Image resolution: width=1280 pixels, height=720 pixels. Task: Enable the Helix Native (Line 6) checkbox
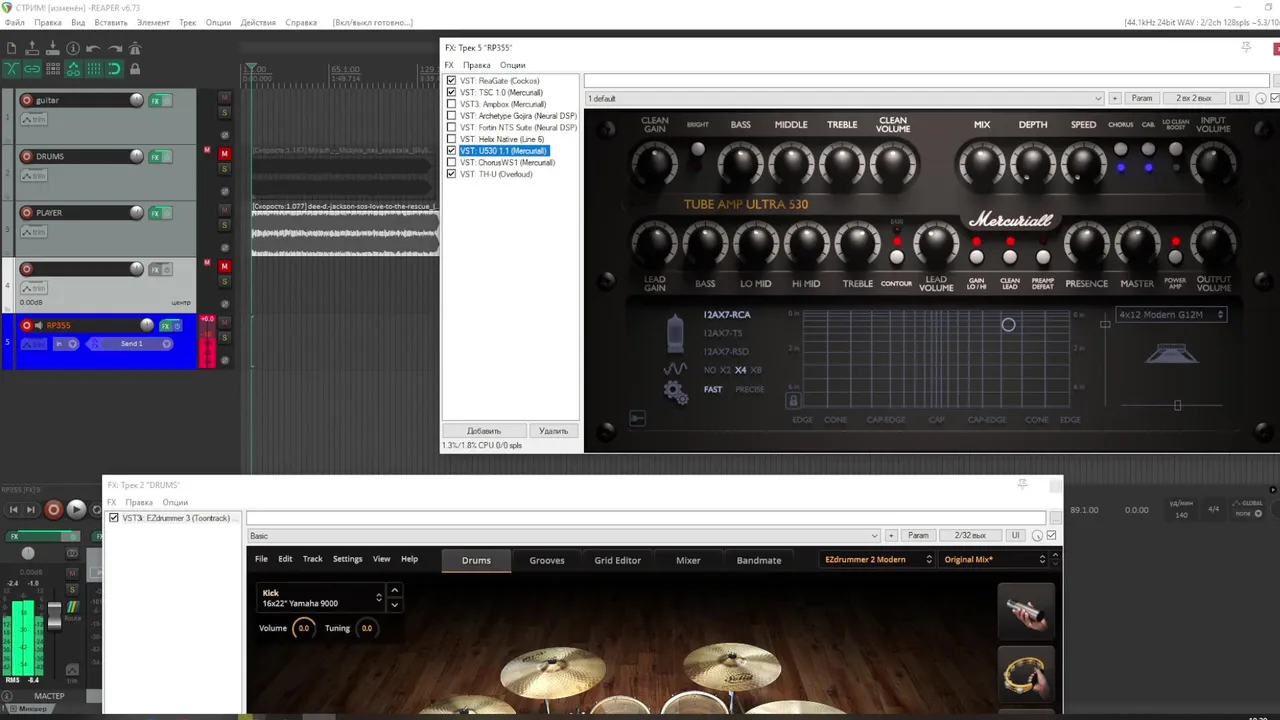pyautogui.click(x=452, y=139)
